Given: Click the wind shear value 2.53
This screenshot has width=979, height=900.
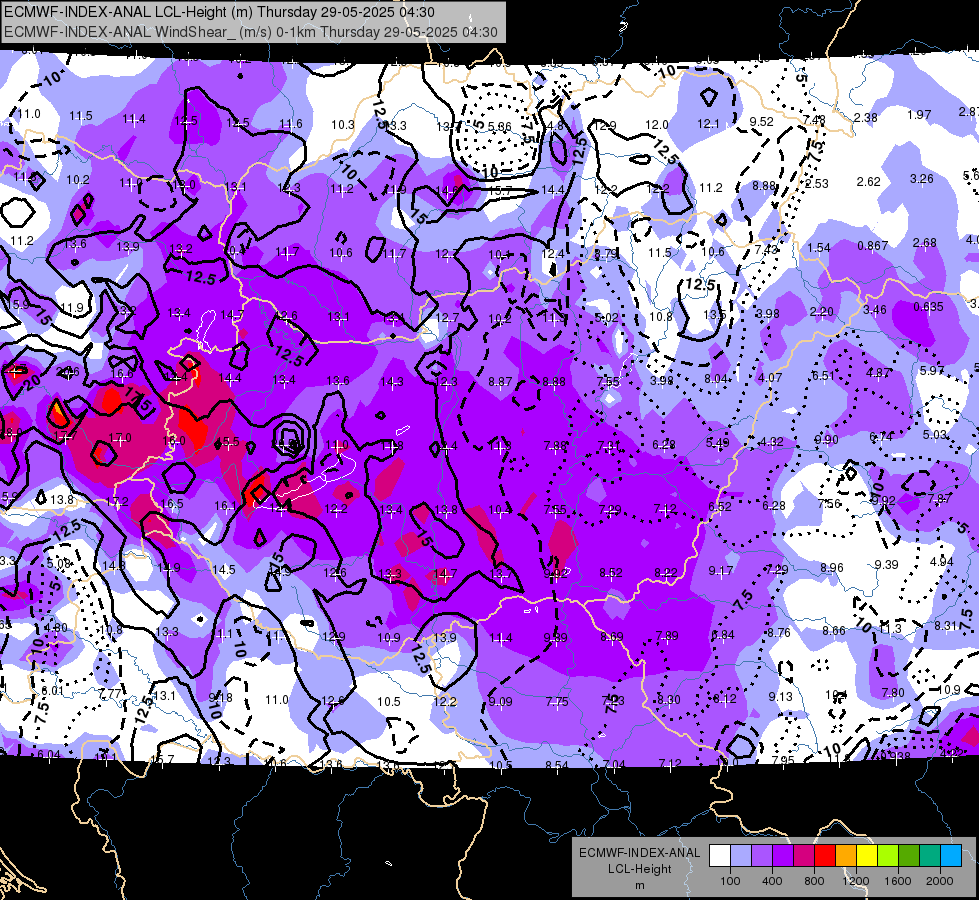Looking at the screenshot, I should point(817,184).
